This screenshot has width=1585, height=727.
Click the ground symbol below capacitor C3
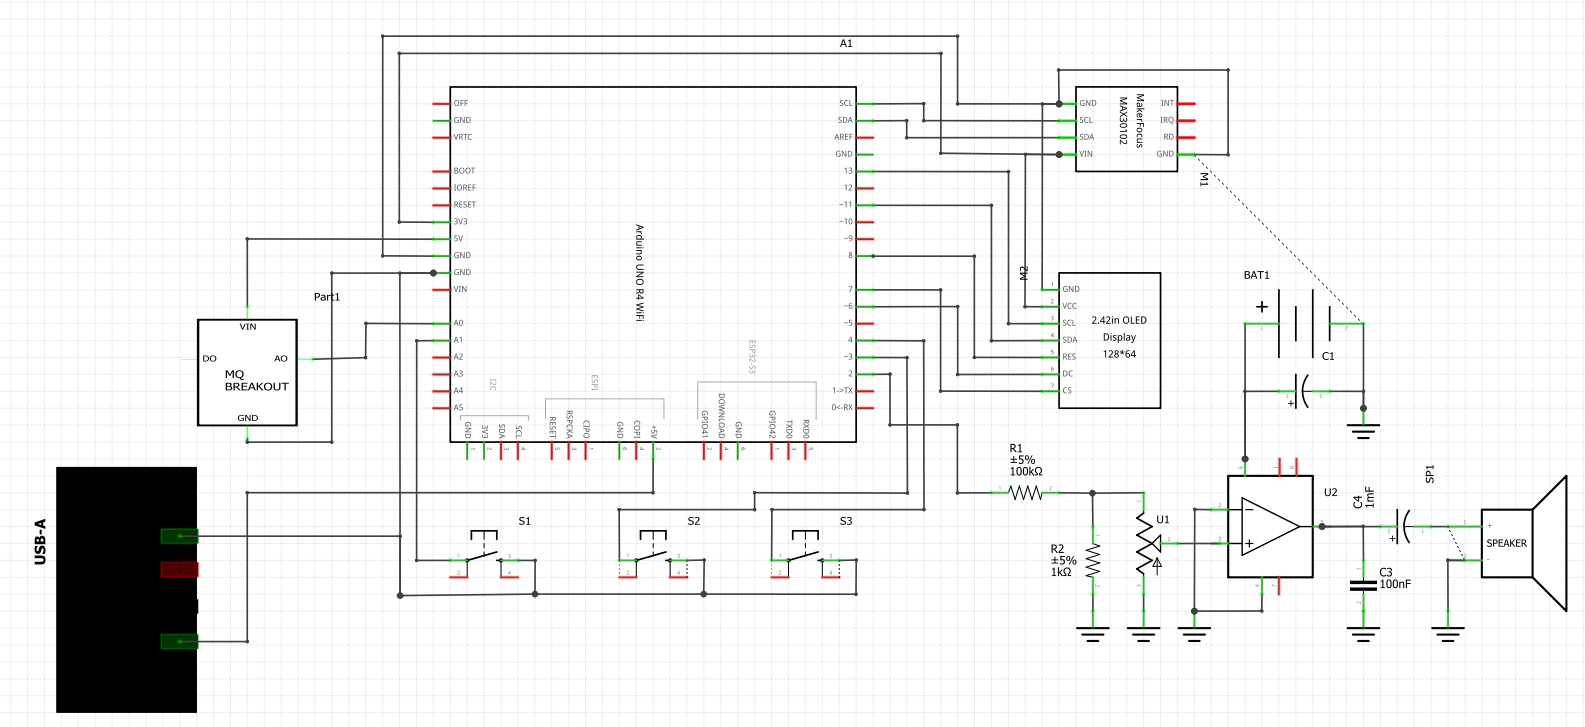coord(1363,633)
